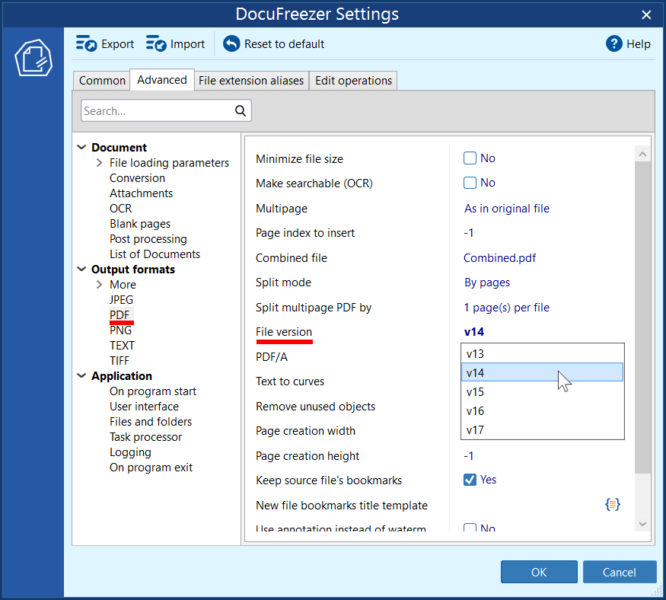666x600 pixels.
Task: Select Attachments in the tree
Action: pos(141,193)
